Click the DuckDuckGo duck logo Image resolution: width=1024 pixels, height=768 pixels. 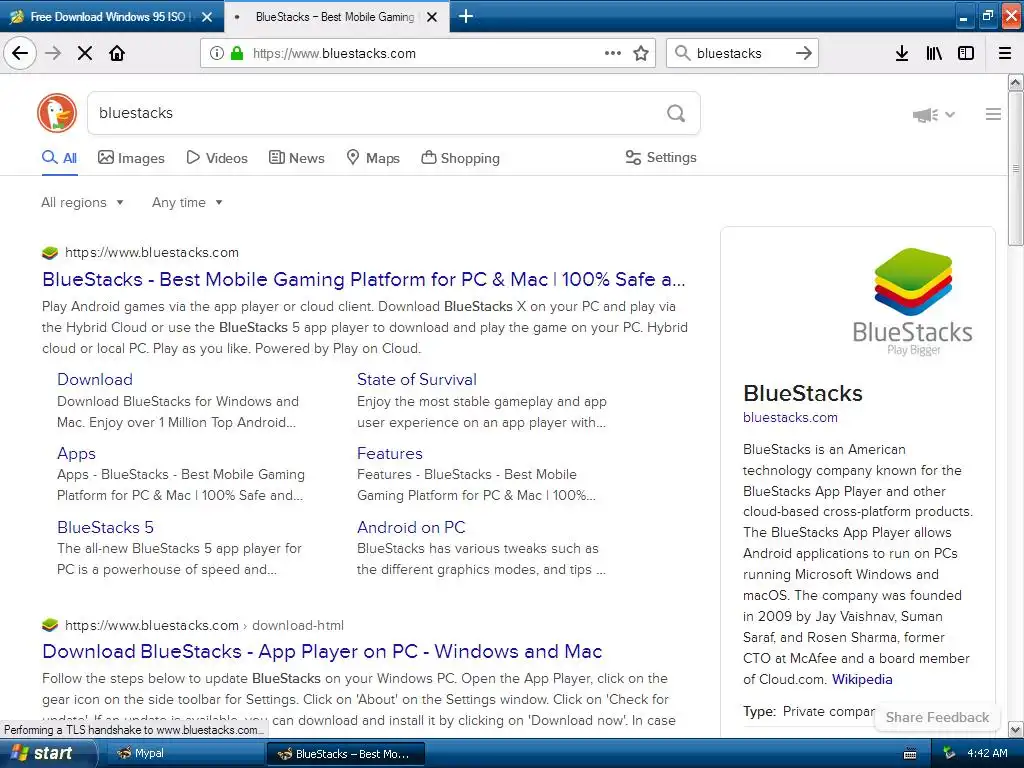[57, 113]
